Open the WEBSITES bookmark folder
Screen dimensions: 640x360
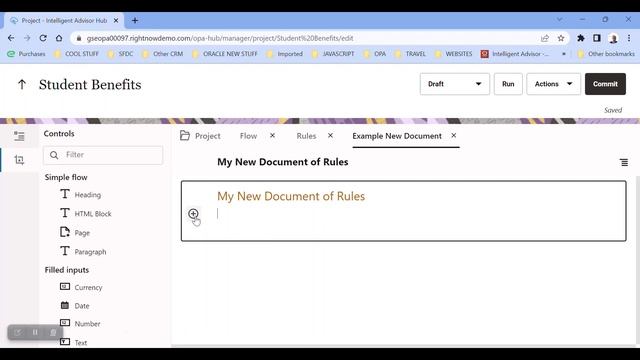(453, 54)
